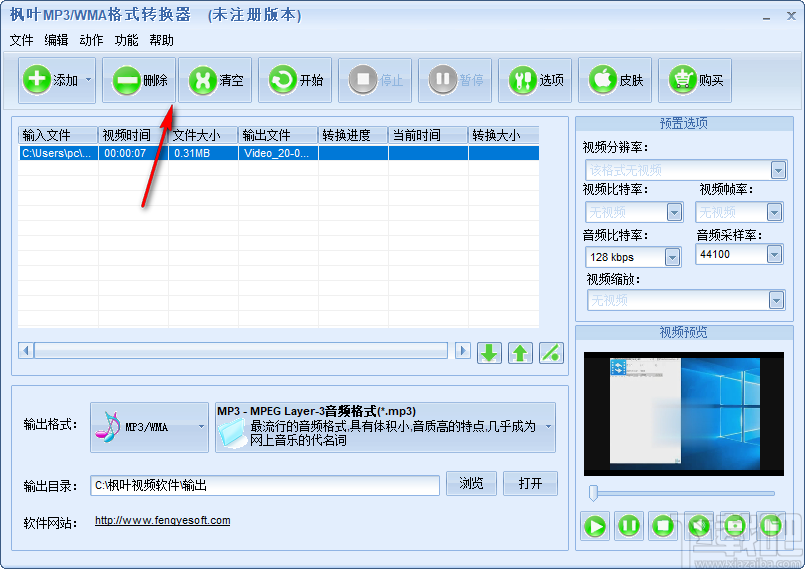Click the 转换进度 column header

353,135
